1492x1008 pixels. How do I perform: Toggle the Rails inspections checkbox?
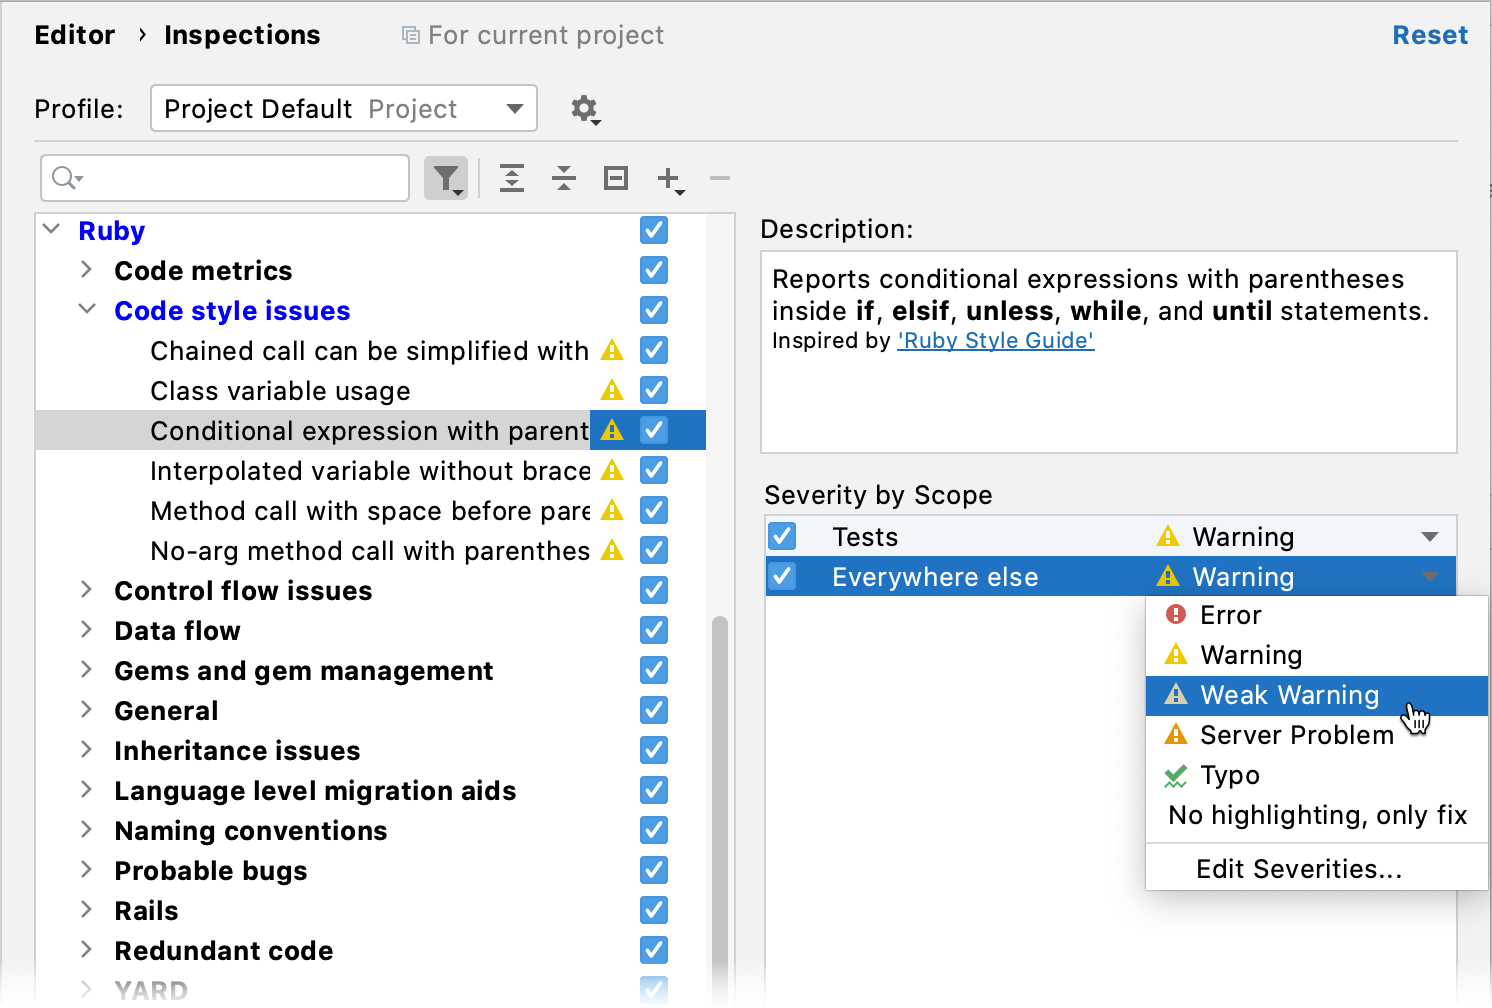654,911
